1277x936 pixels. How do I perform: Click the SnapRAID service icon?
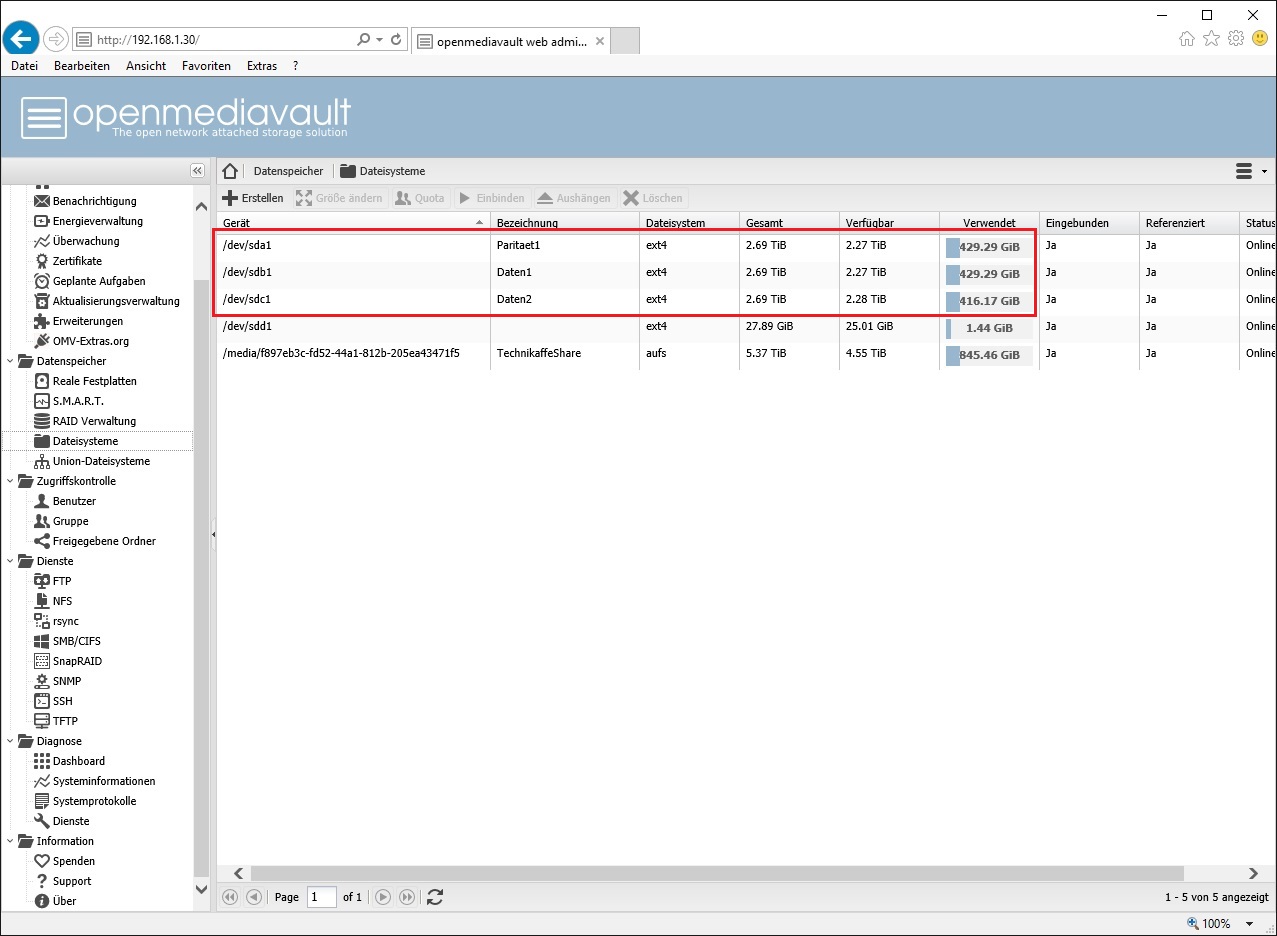(x=42, y=661)
